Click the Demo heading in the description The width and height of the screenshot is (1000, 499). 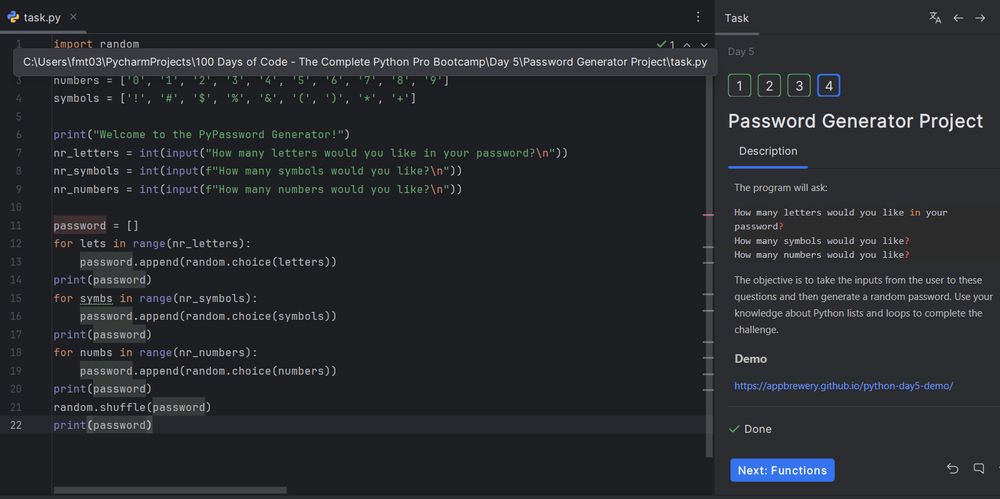(x=751, y=359)
